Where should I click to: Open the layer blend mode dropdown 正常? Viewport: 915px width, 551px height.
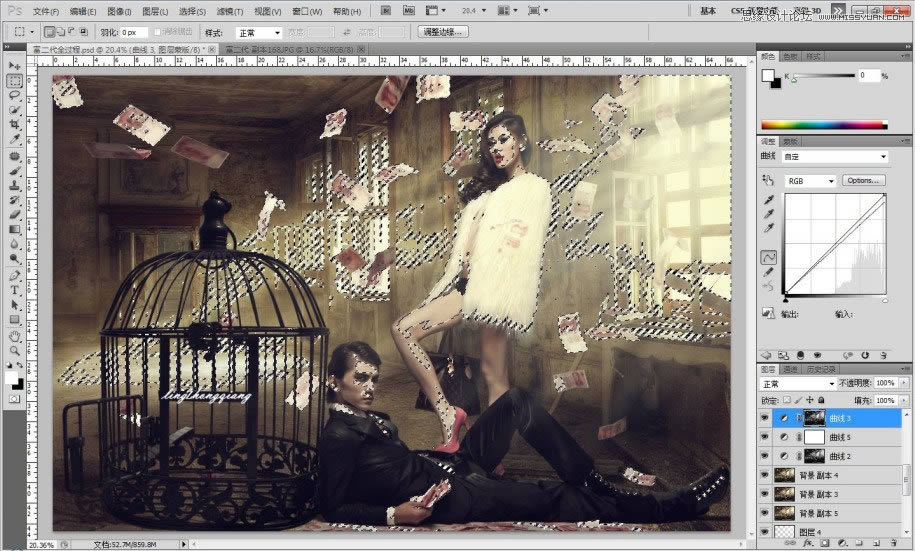(x=798, y=384)
